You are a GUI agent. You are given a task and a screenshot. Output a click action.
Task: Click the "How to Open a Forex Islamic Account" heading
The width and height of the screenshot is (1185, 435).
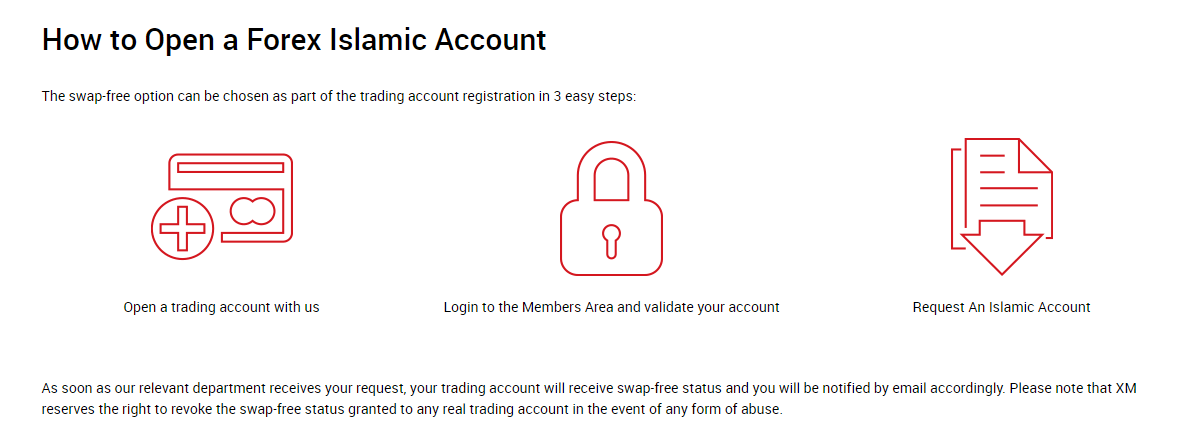coord(294,39)
